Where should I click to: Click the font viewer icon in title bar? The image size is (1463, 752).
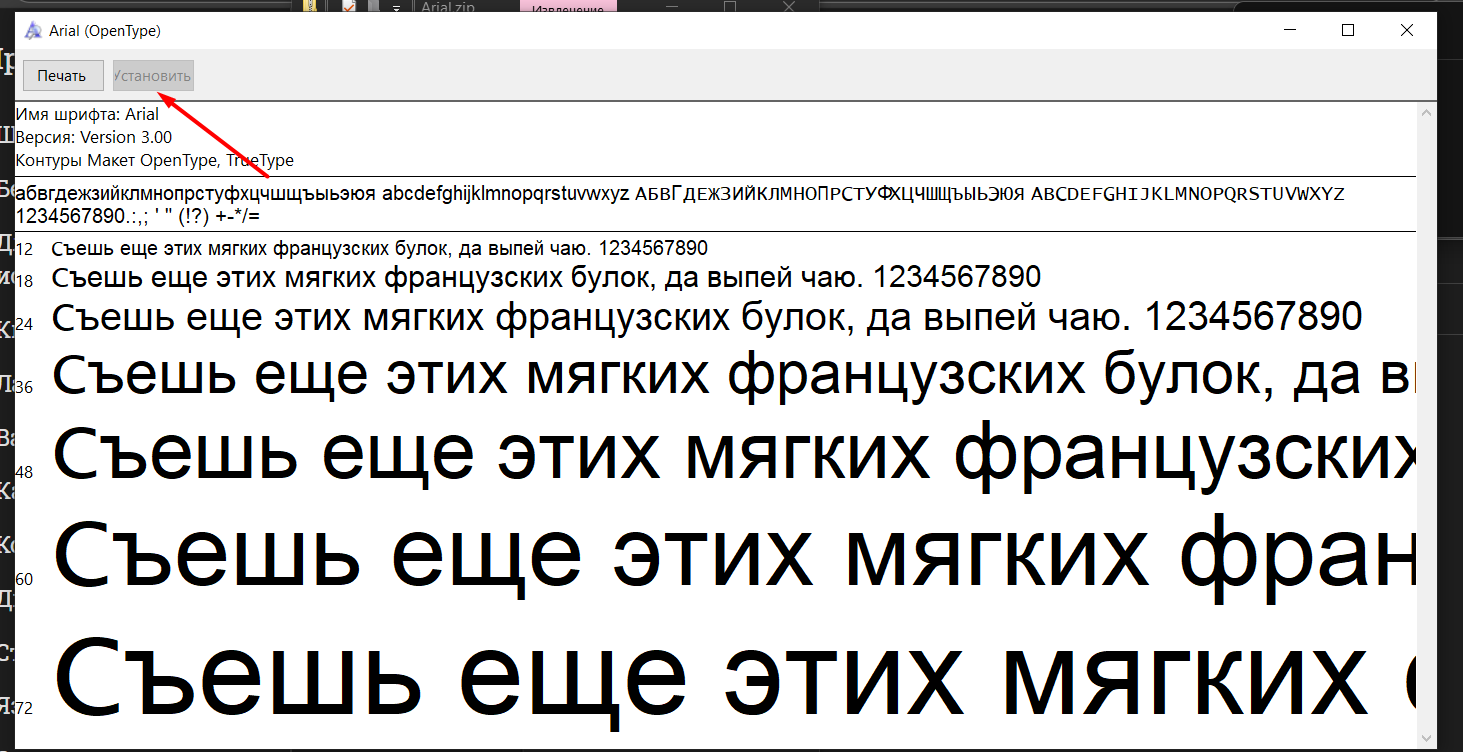(x=33, y=30)
